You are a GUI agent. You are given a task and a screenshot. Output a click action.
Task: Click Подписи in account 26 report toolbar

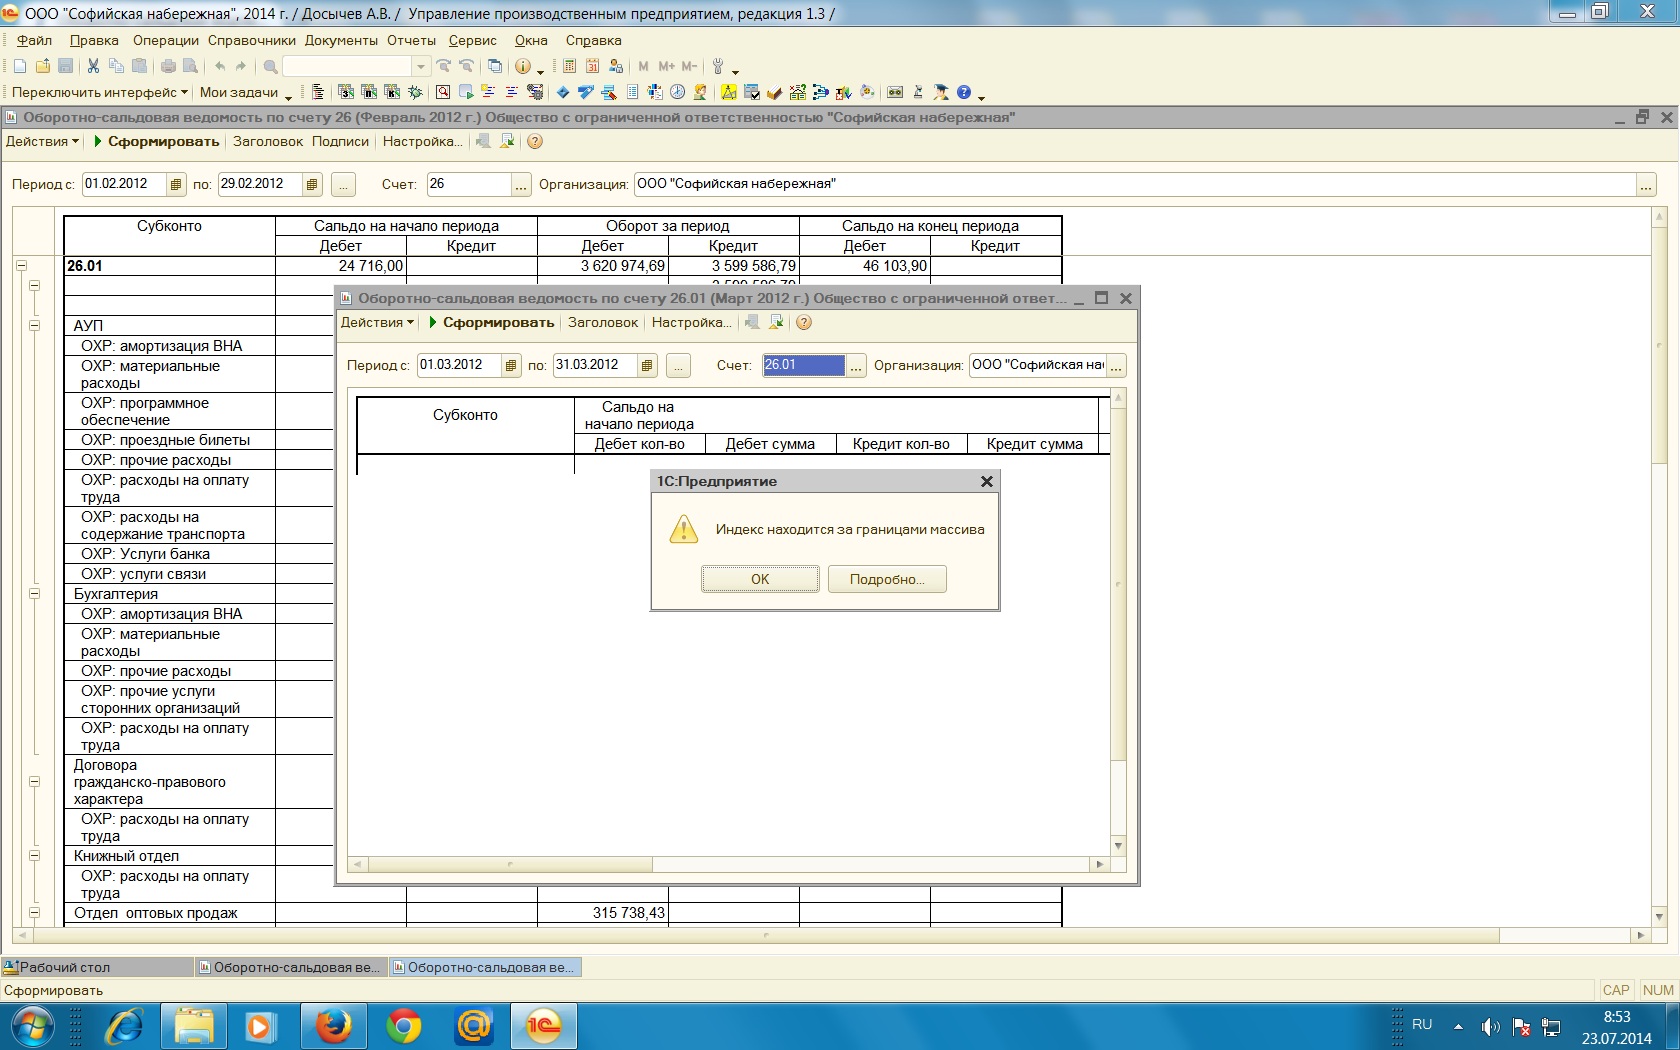click(340, 141)
